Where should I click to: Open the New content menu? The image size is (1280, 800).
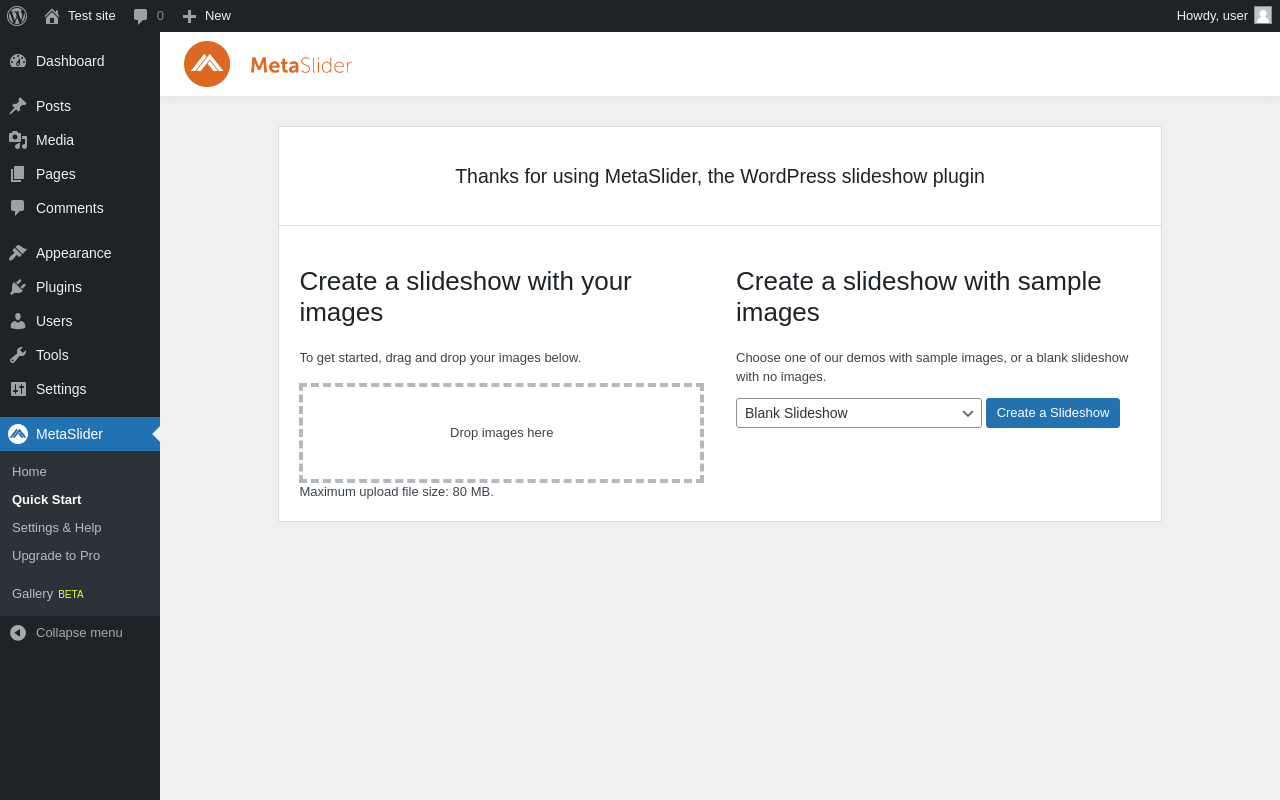tap(207, 16)
